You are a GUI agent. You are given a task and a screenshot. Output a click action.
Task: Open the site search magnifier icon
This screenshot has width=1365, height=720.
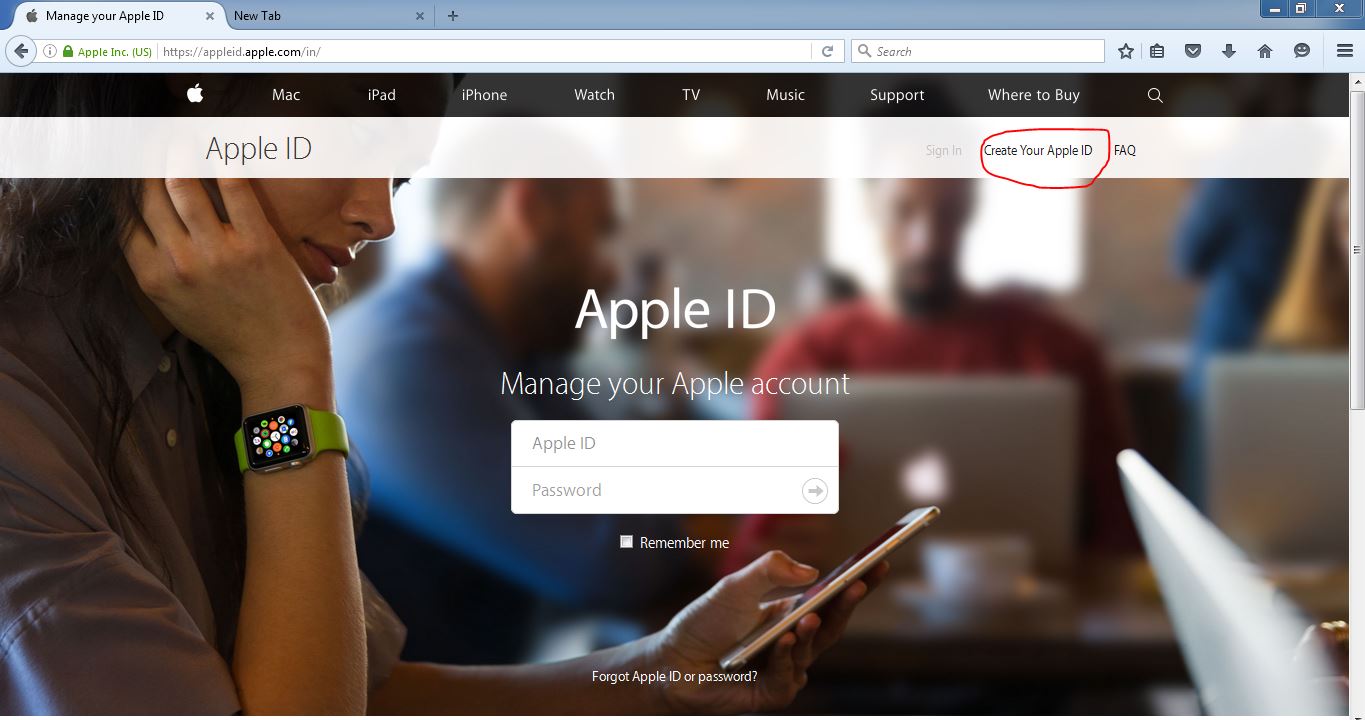tap(1155, 95)
